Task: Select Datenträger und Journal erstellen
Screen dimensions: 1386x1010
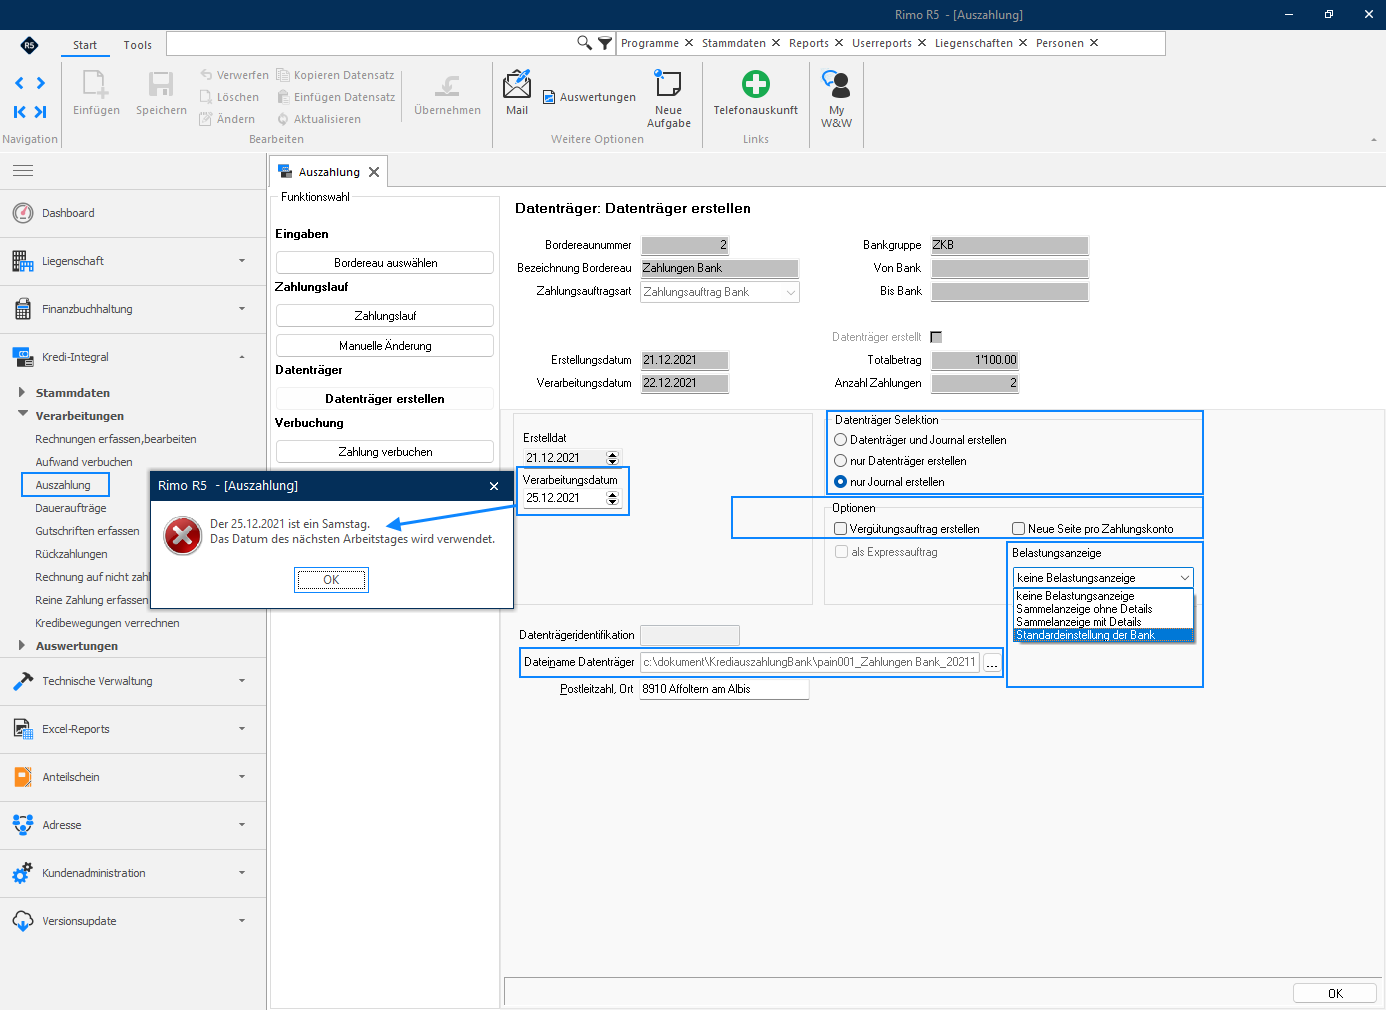Action: [x=840, y=440]
